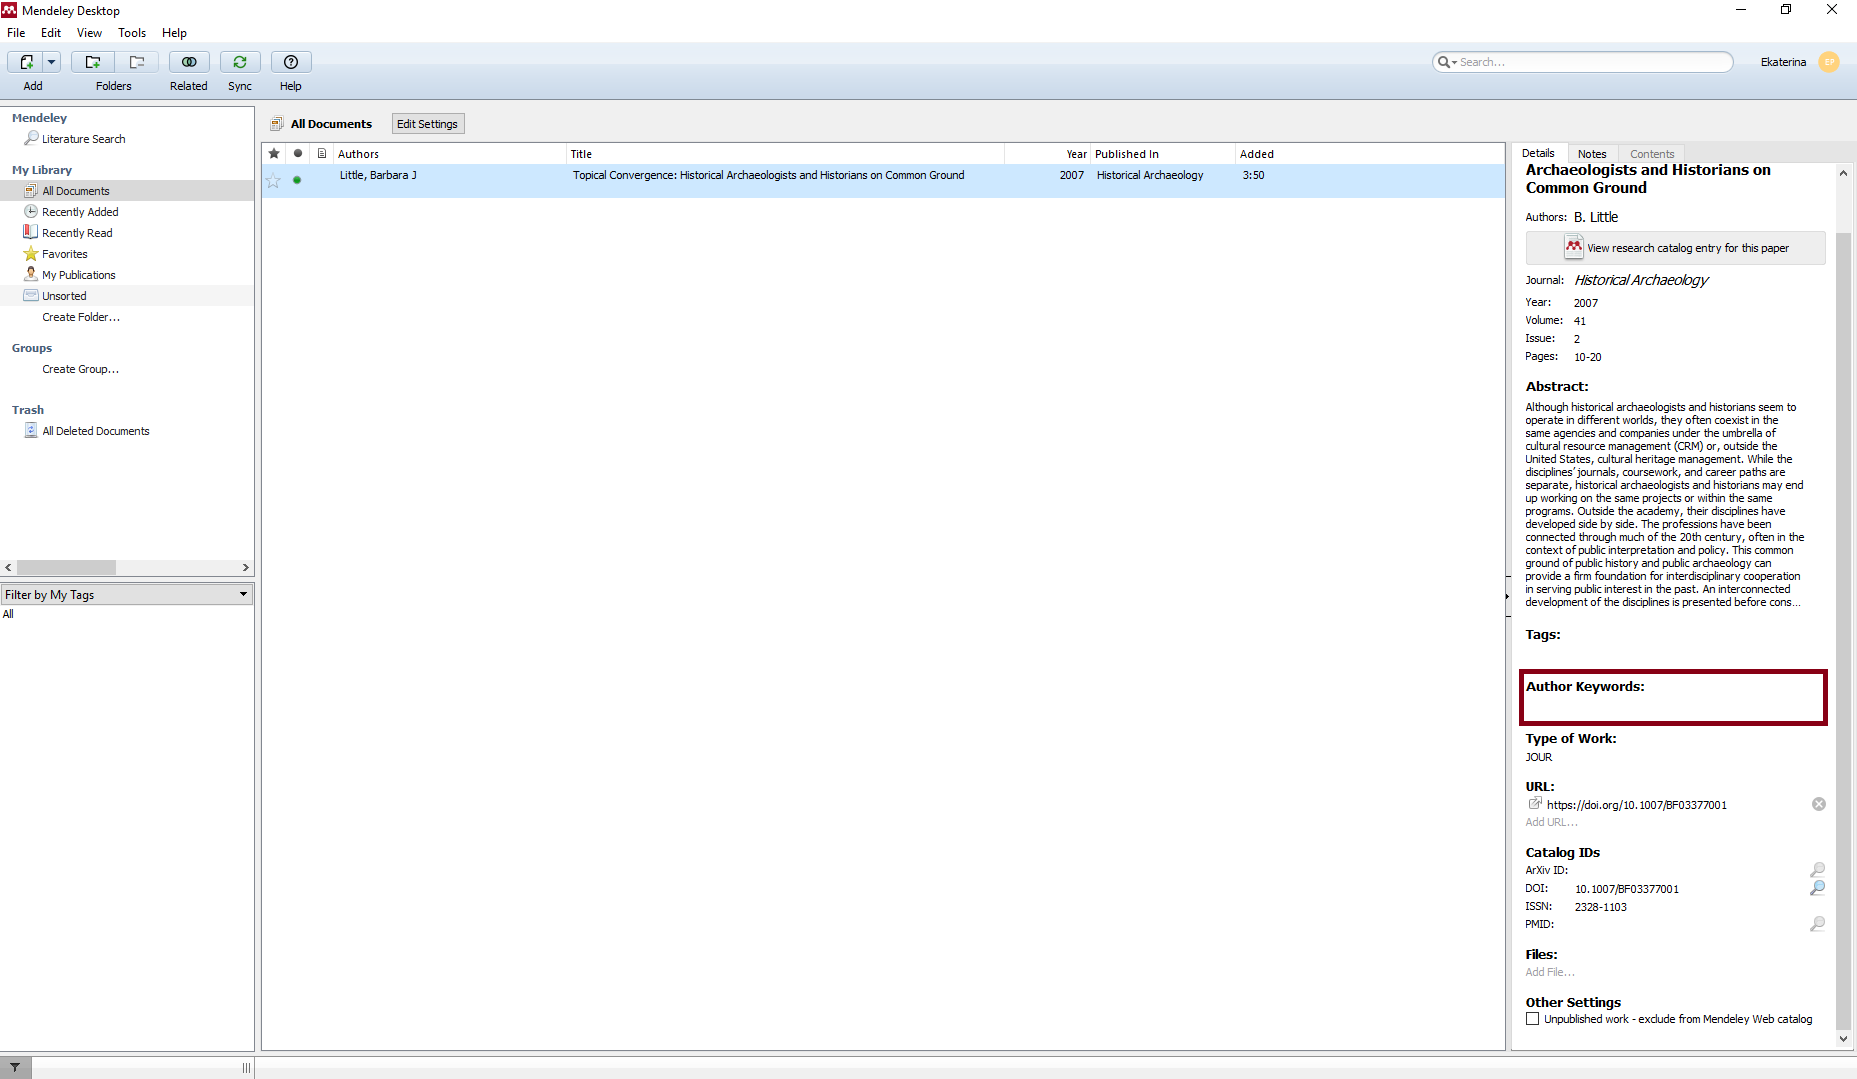
Task: Select Recently Added in the sidebar
Action: click(x=80, y=212)
